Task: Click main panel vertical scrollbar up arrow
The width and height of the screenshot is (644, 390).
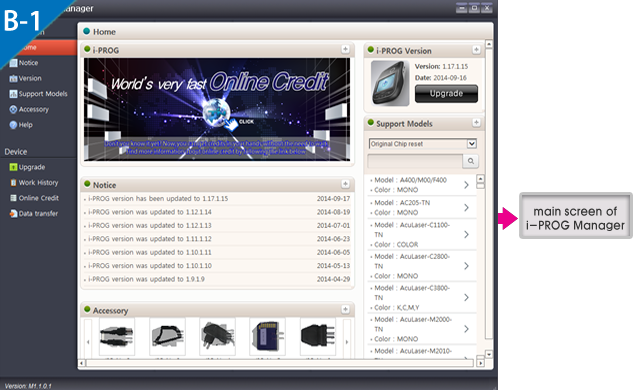Action: pyautogui.click(x=489, y=44)
